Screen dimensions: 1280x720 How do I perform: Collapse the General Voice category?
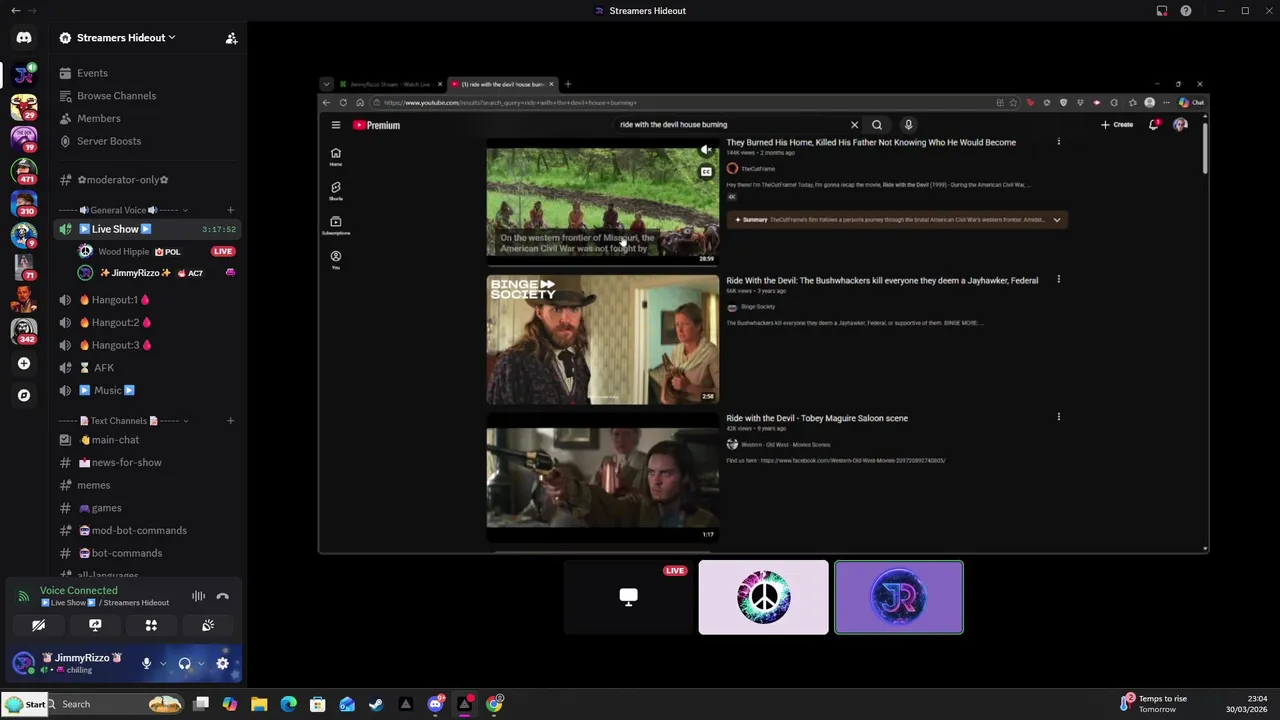tap(123, 210)
